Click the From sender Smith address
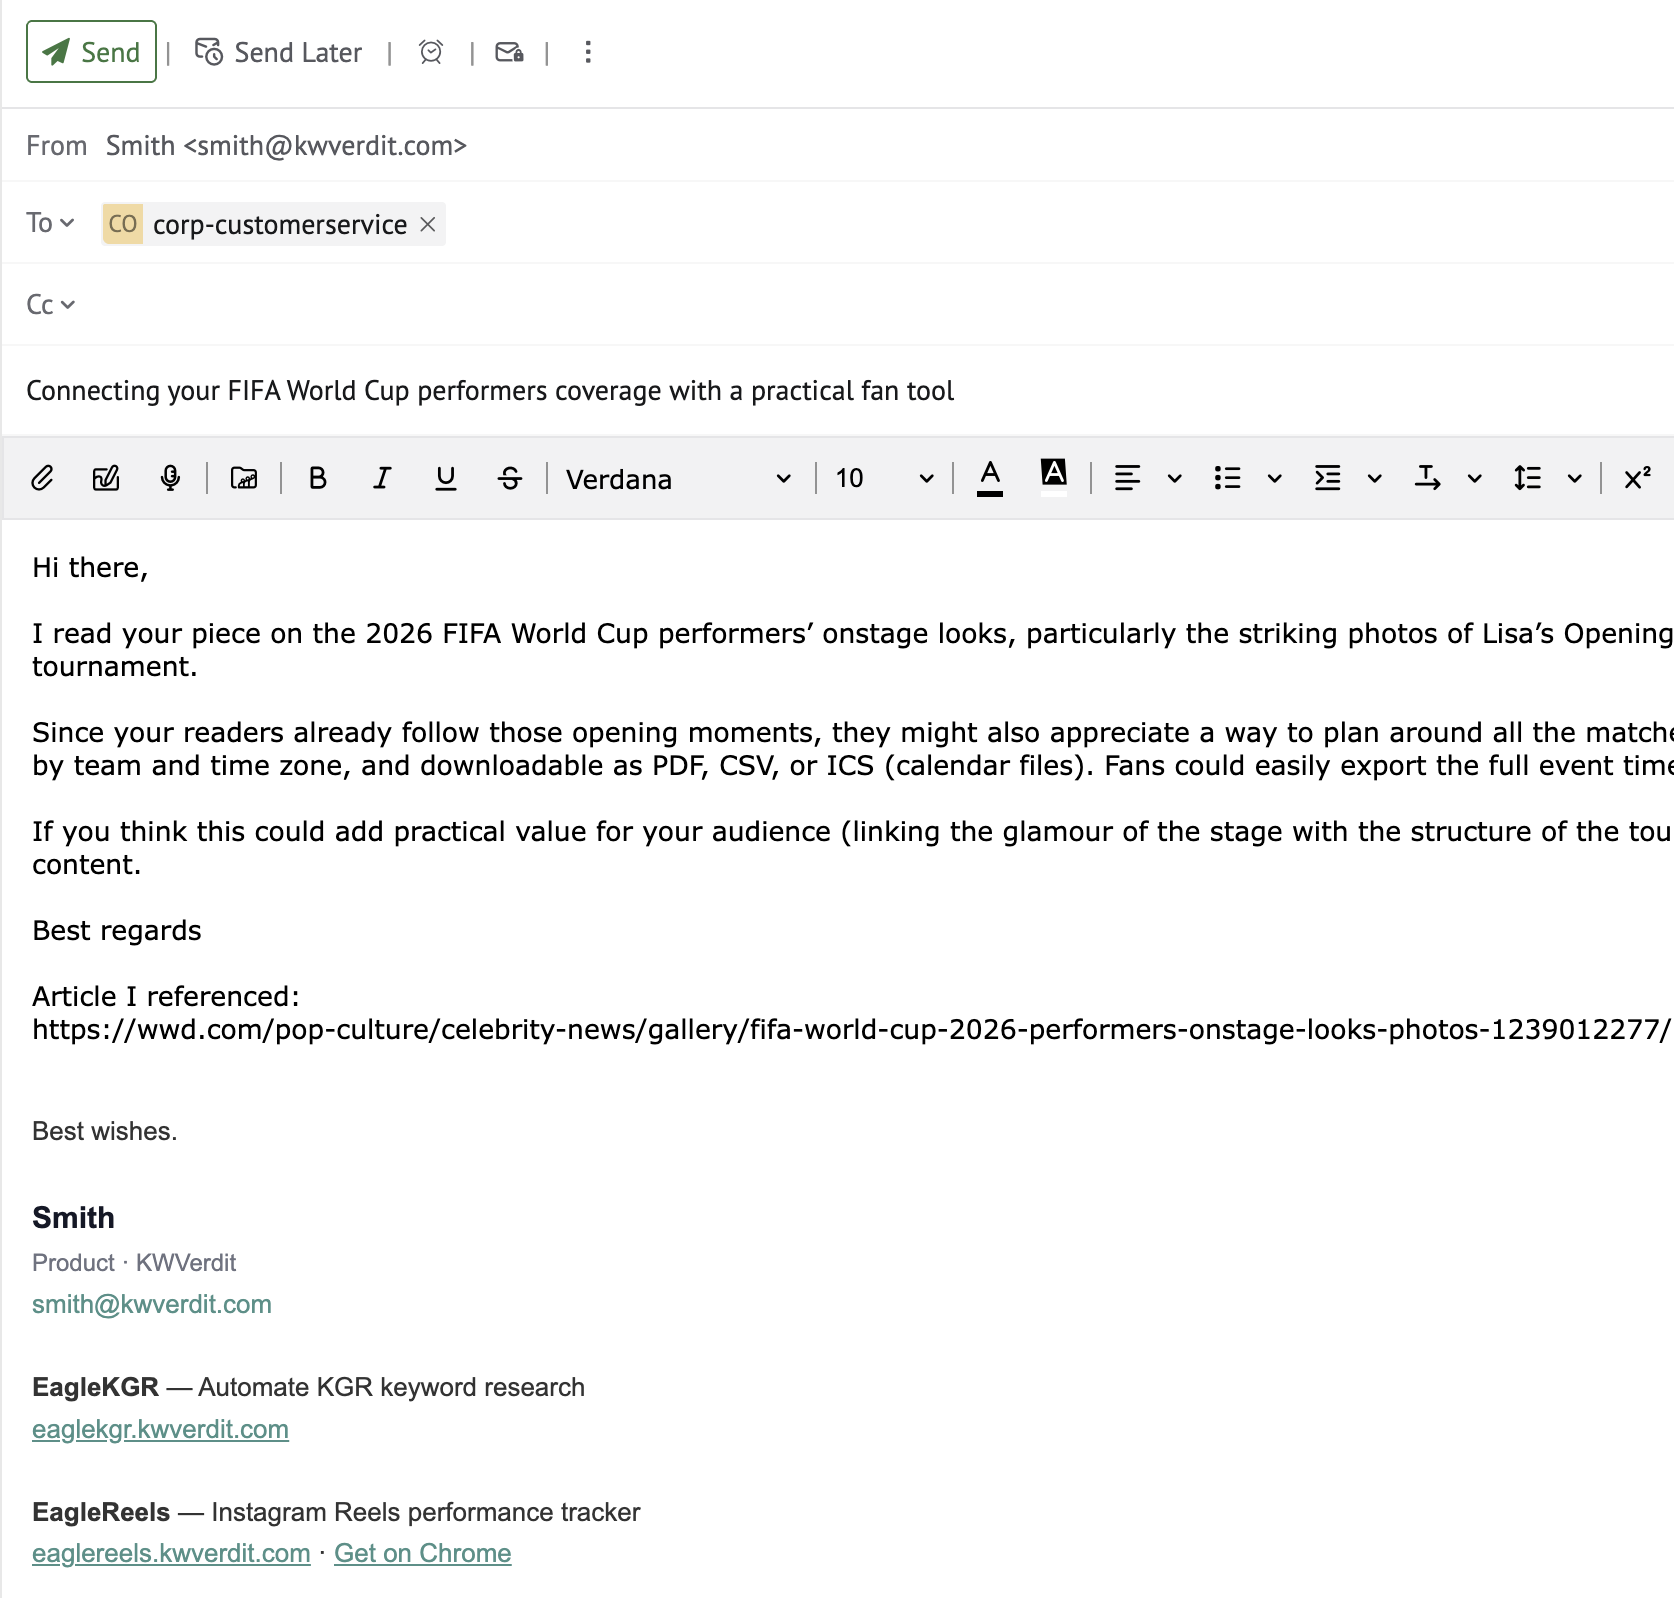Image resolution: width=1674 pixels, height=1598 pixels. click(x=286, y=146)
